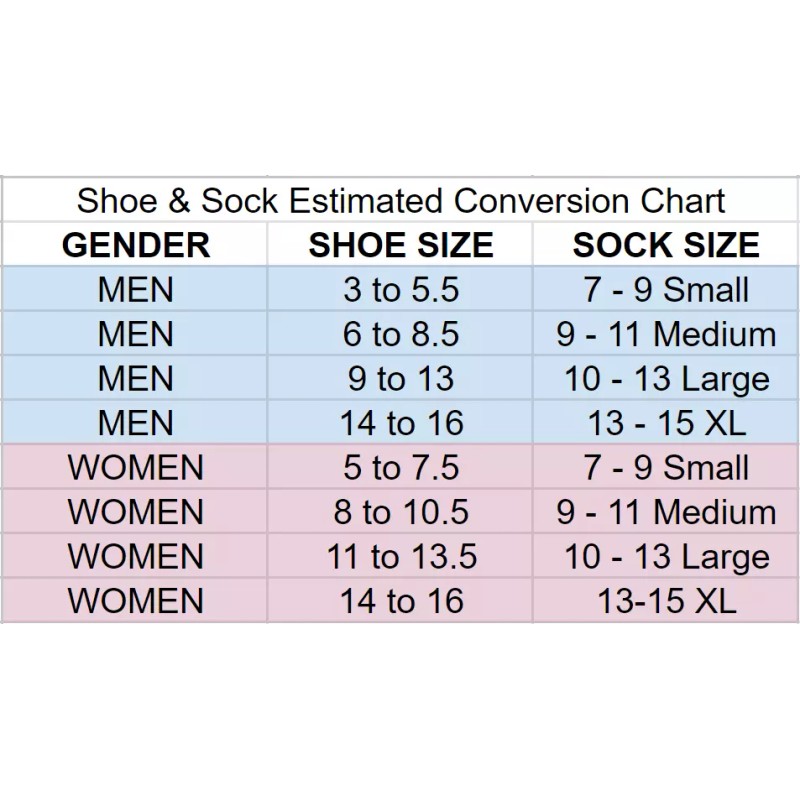Click the WOMEN cell beside "11 to 13.5"
Image resolution: width=800 pixels, height=800 pixels.
(136, 556)
